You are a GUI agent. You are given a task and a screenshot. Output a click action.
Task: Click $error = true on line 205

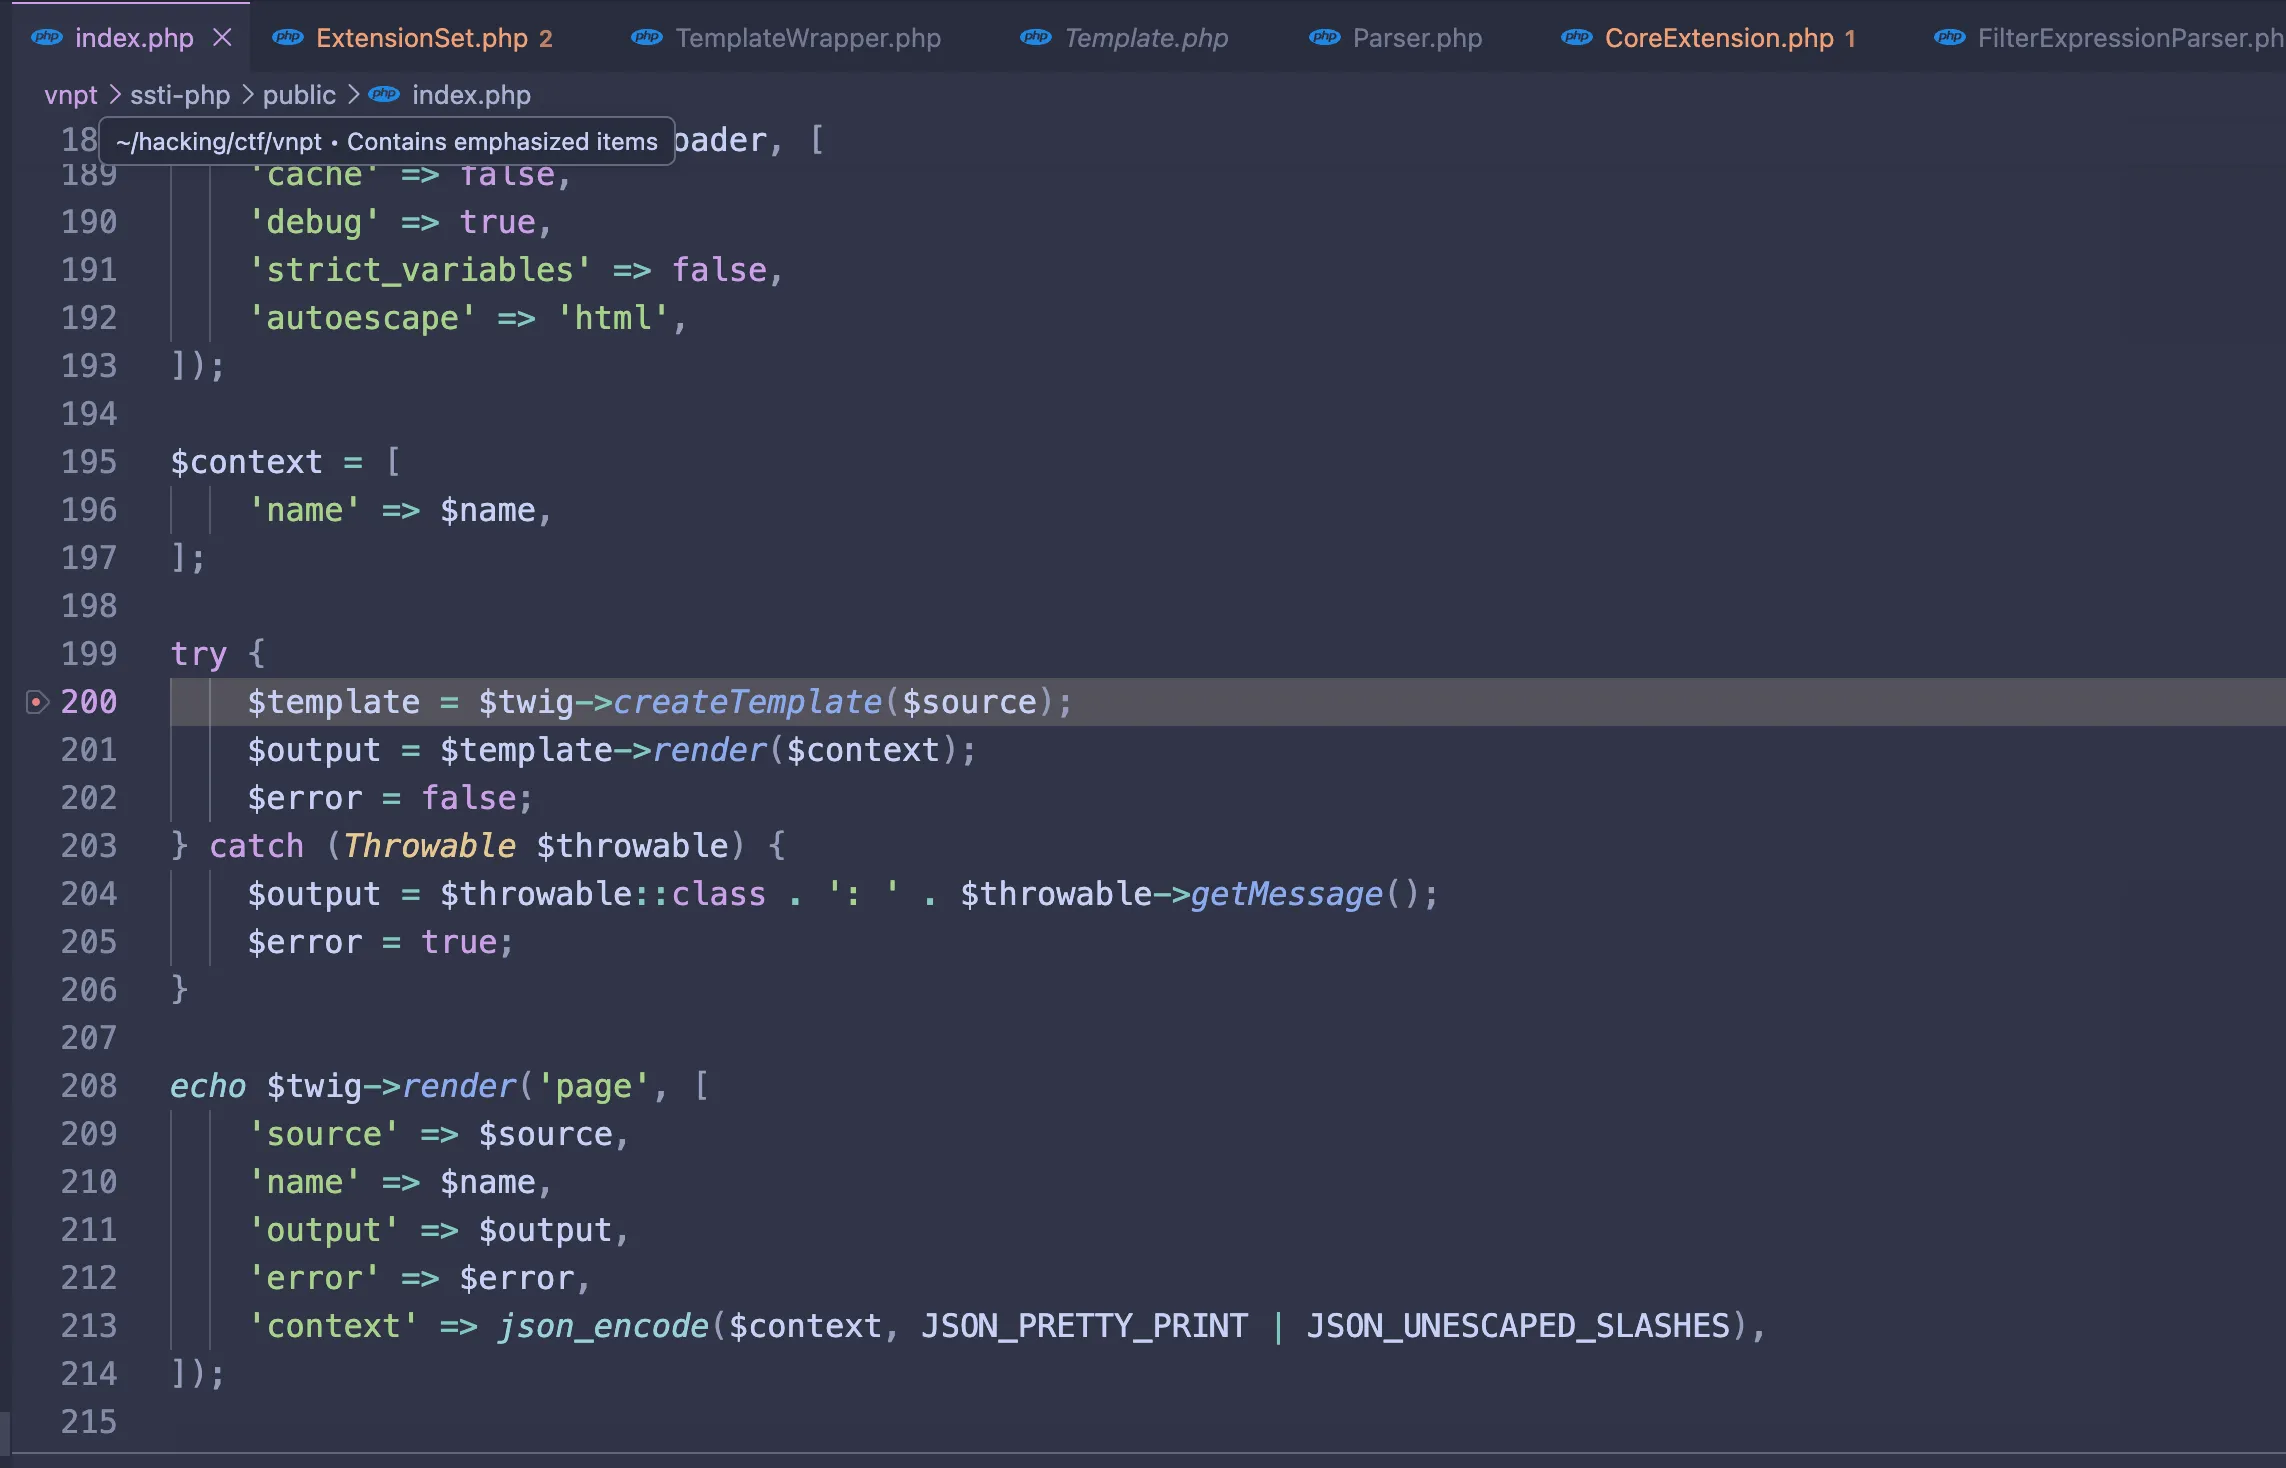[381, 942]
